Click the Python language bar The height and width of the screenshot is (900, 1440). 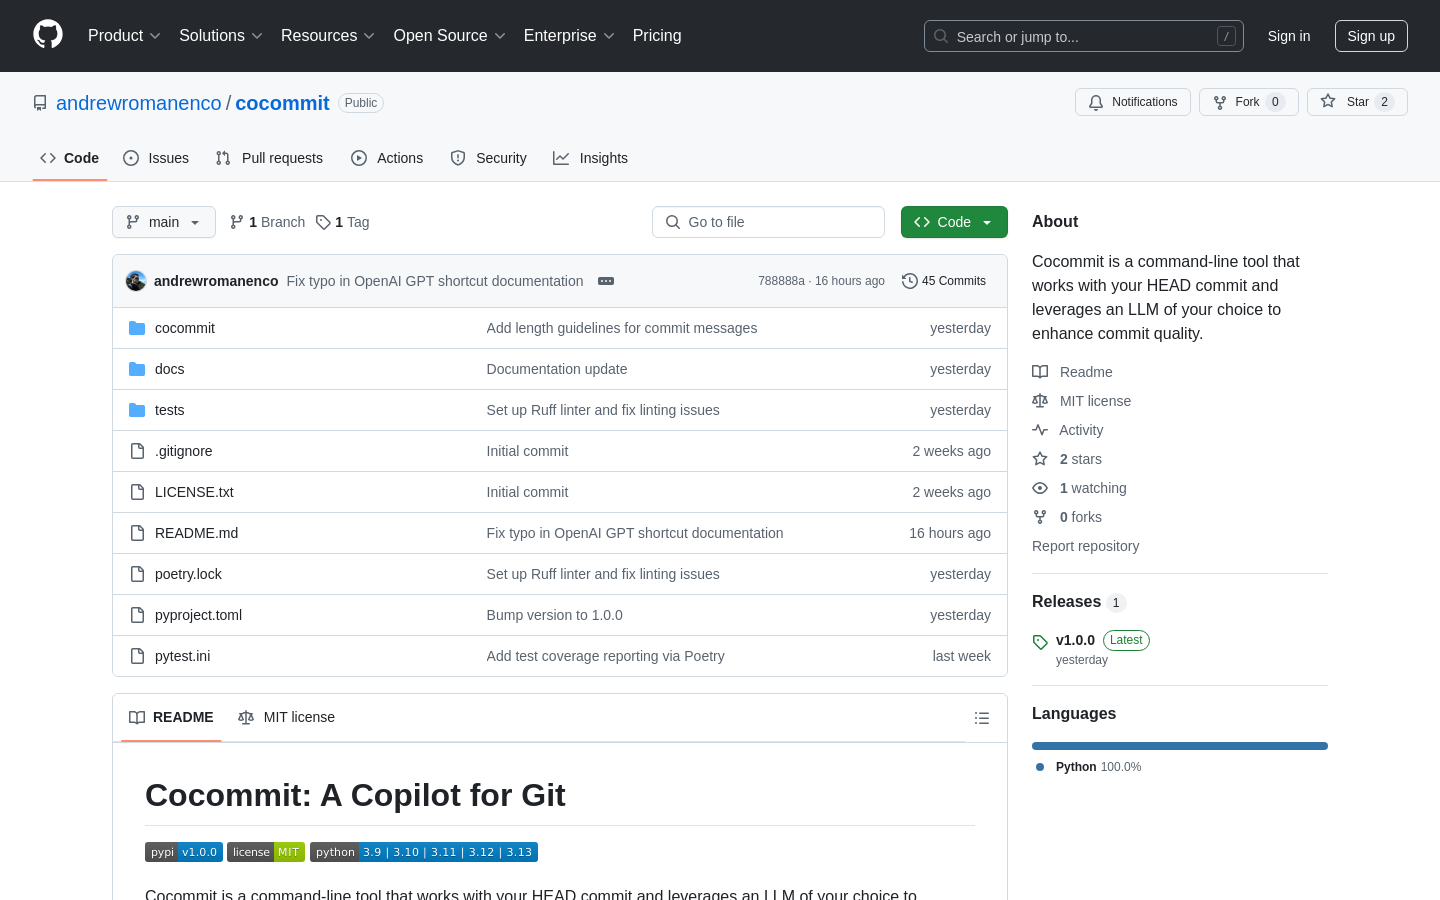pos(1180,746)
